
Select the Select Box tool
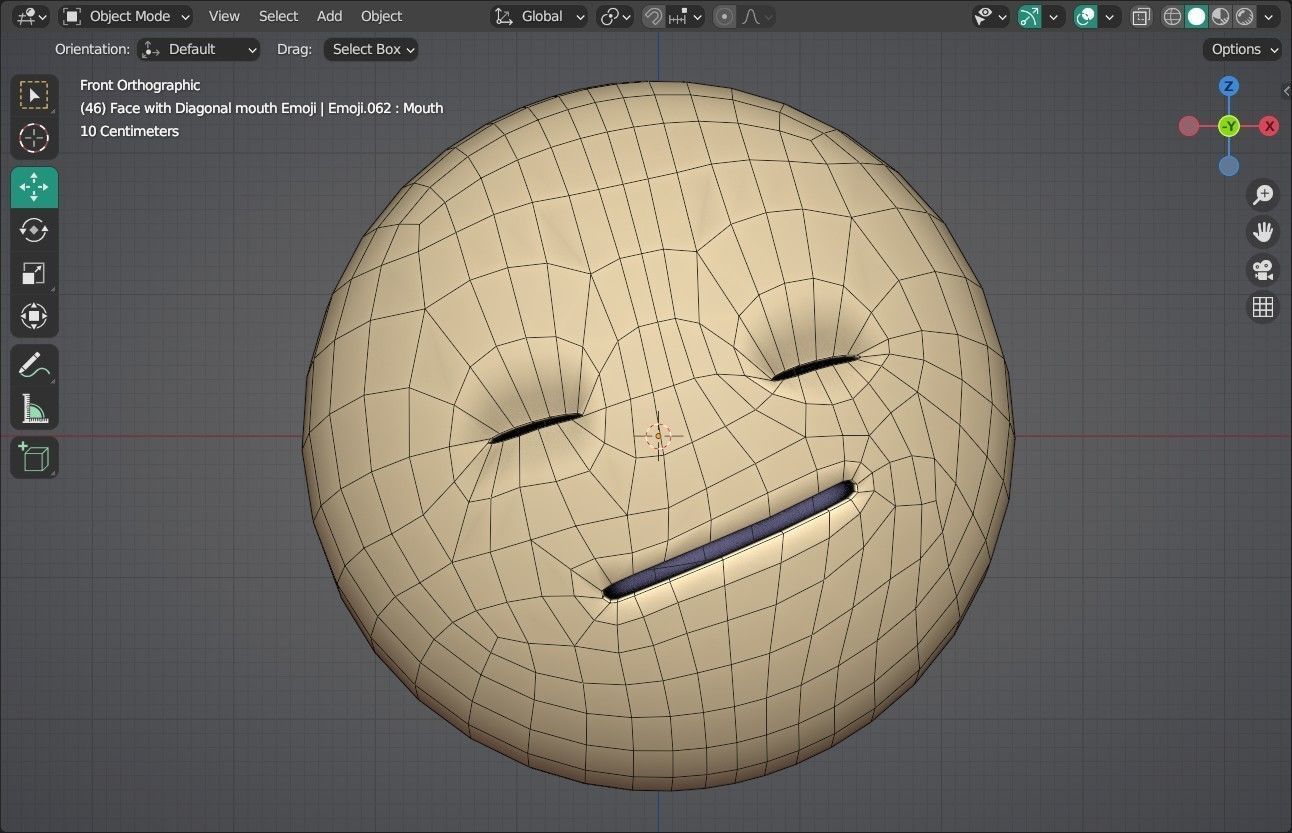34,96
